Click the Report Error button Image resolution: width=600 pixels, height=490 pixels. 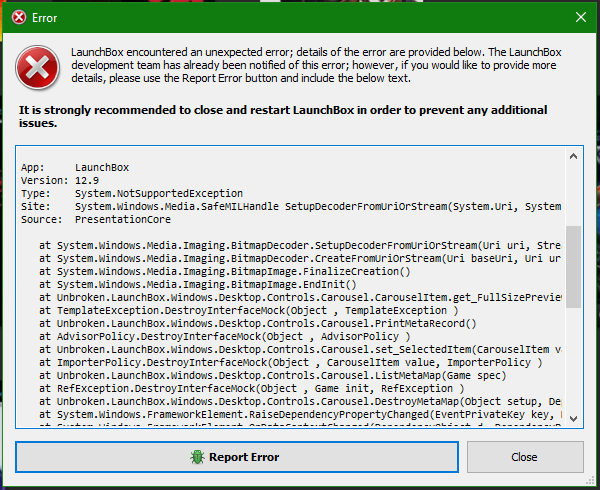point(237,457)
